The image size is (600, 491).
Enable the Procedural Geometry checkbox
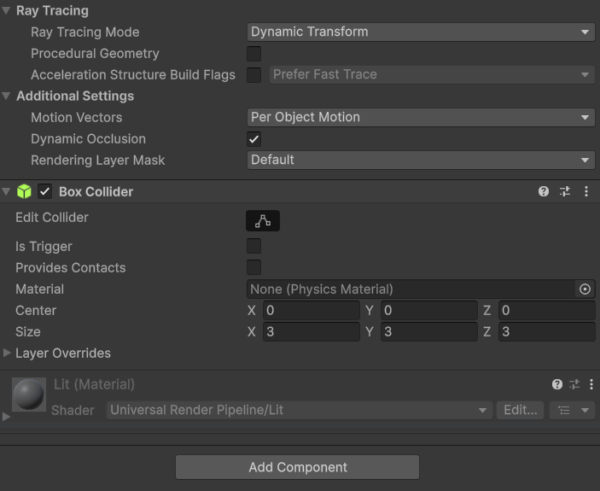tap(254, 53)
